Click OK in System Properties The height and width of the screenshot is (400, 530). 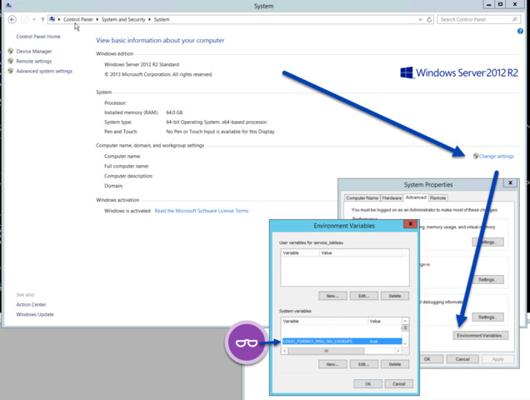(427, 359)
